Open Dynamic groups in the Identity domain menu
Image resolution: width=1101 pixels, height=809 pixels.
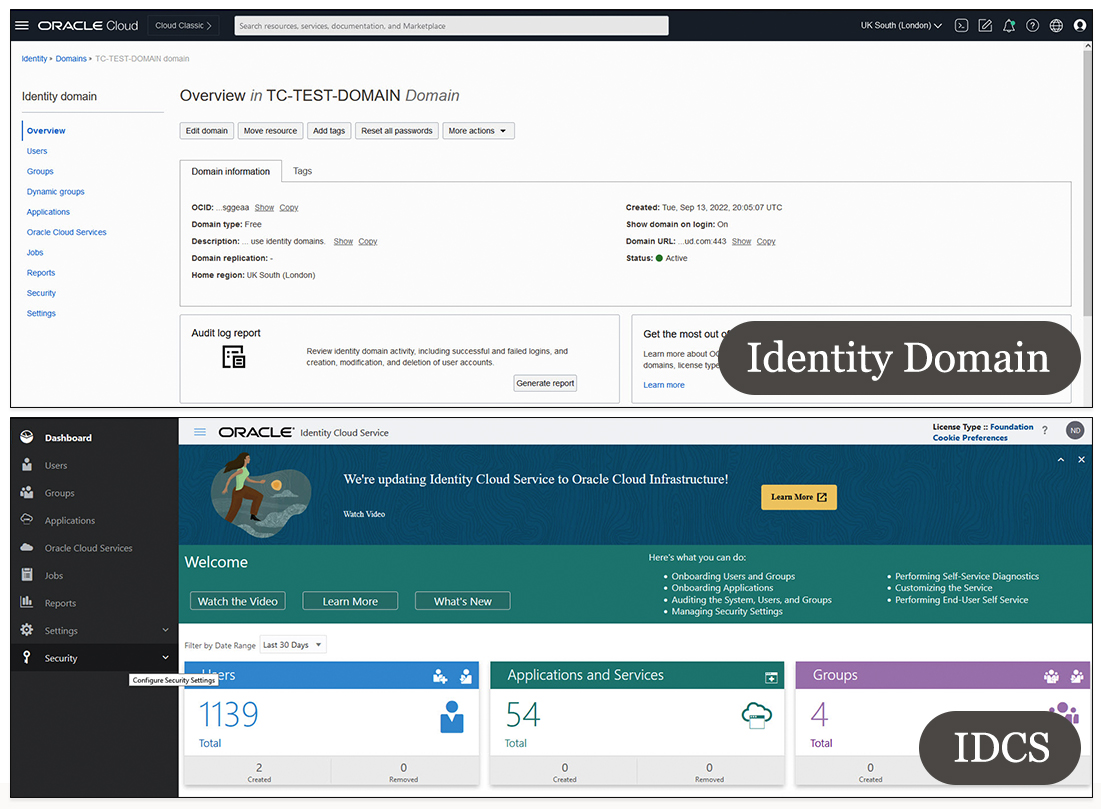click(55, 191)
